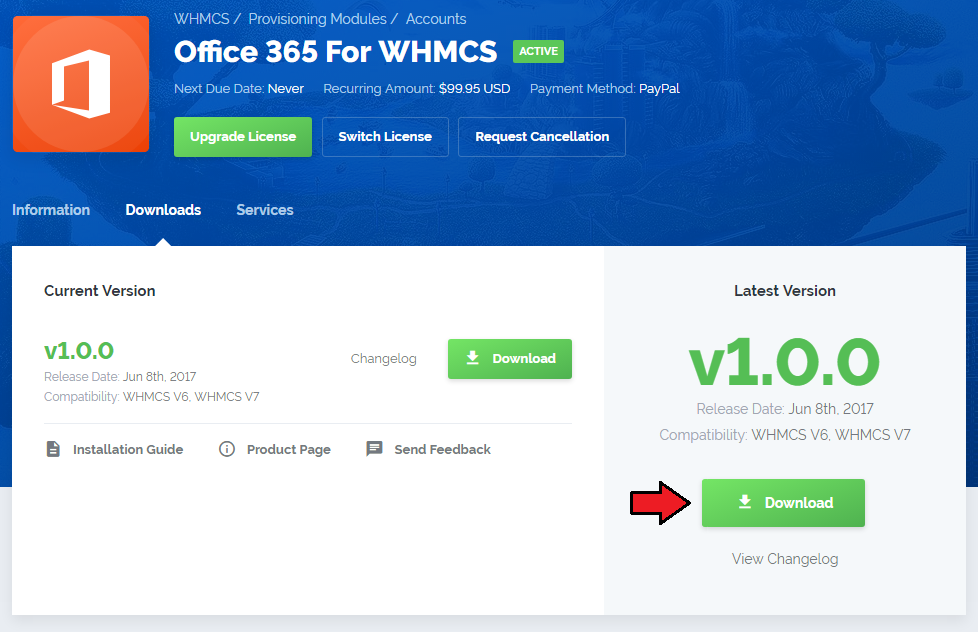Screen dimensions: 978x632
Task: Click the Latest Version release date line
Action: [x=785, y=409]
